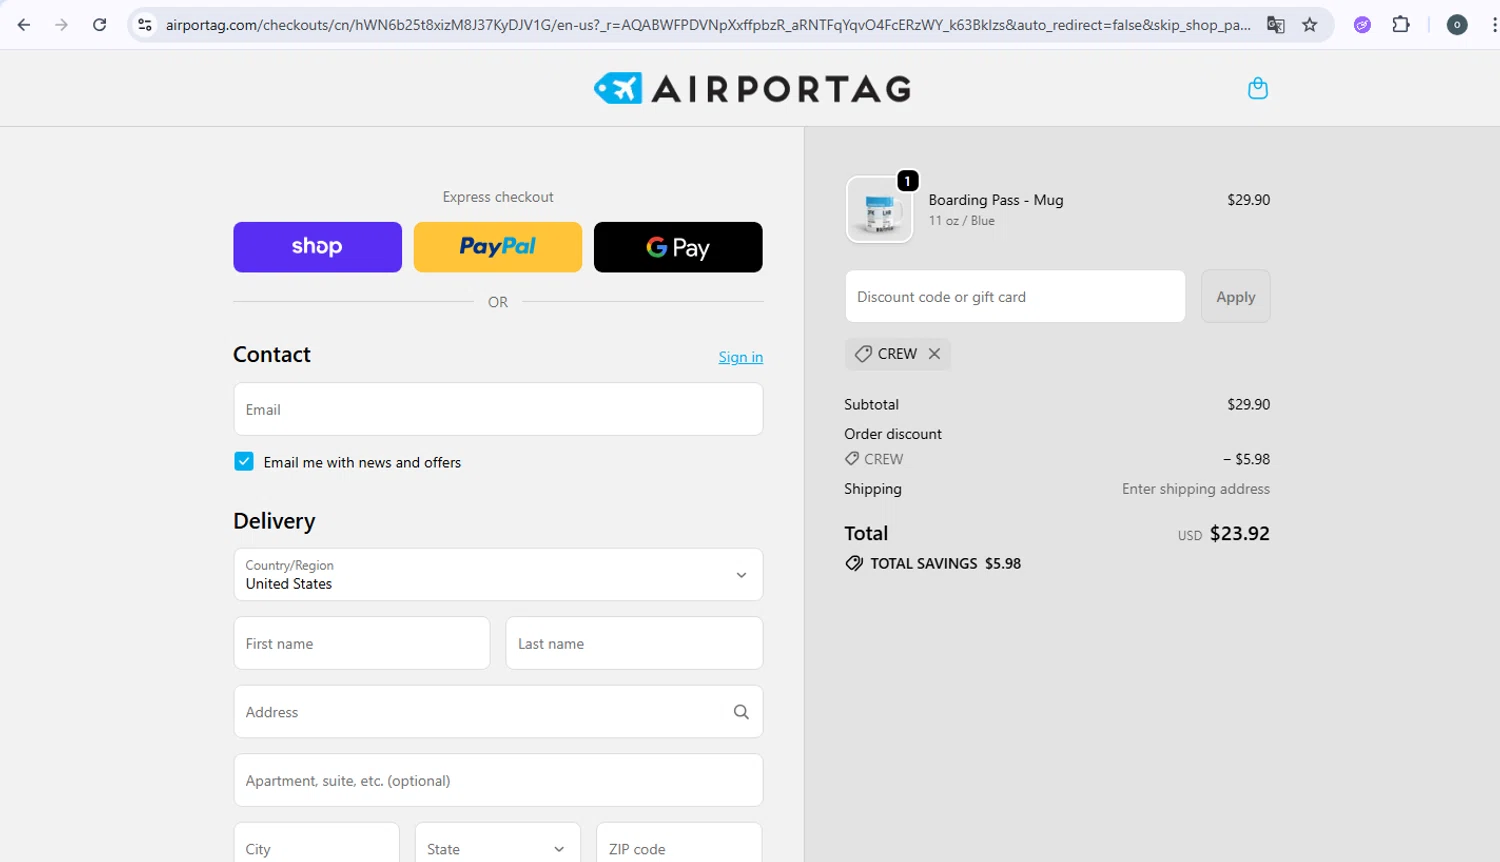Click the Apply discount button
1500x862 pixels.
(x=1236, y=297)
